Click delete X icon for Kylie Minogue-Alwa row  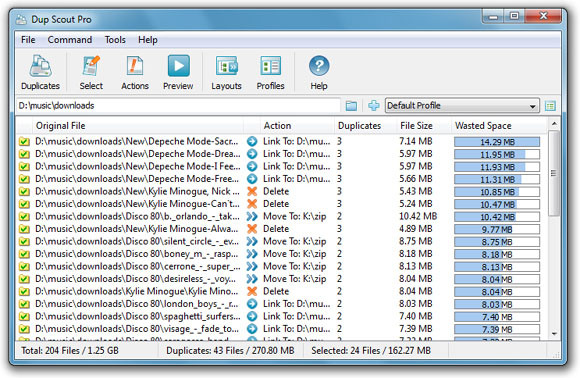click(252, 229)
